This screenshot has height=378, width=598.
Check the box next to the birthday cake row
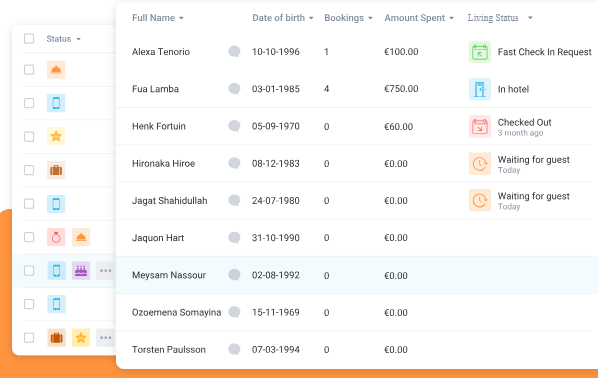tap(29, 271)
